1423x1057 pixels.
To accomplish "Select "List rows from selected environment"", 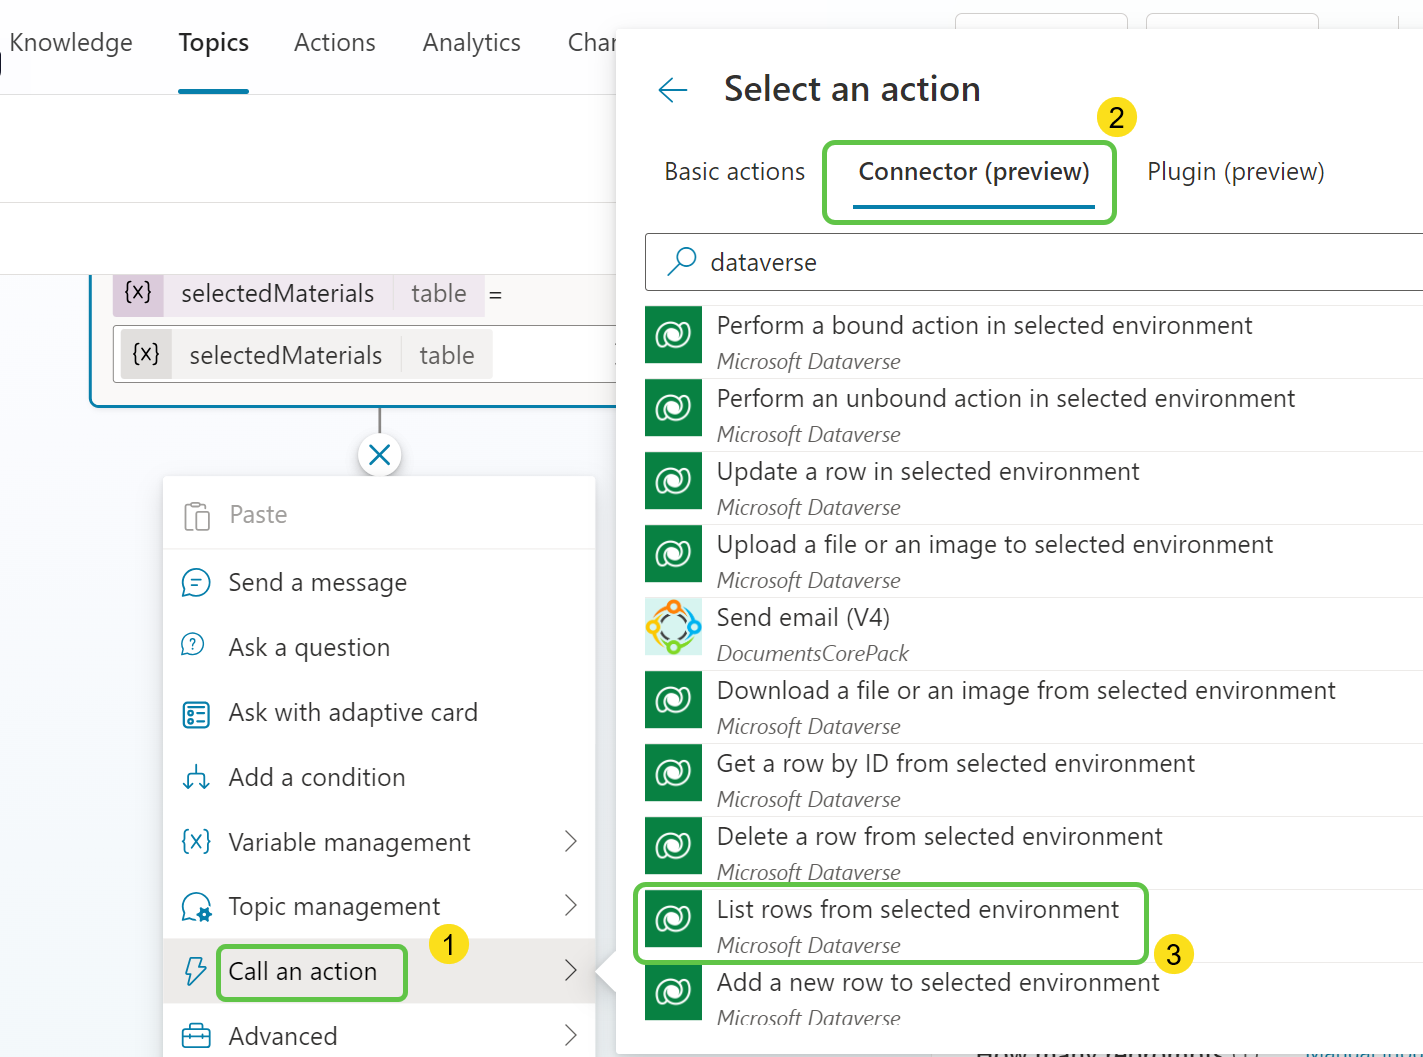I will pyautogui.click(x=917, y=909).
